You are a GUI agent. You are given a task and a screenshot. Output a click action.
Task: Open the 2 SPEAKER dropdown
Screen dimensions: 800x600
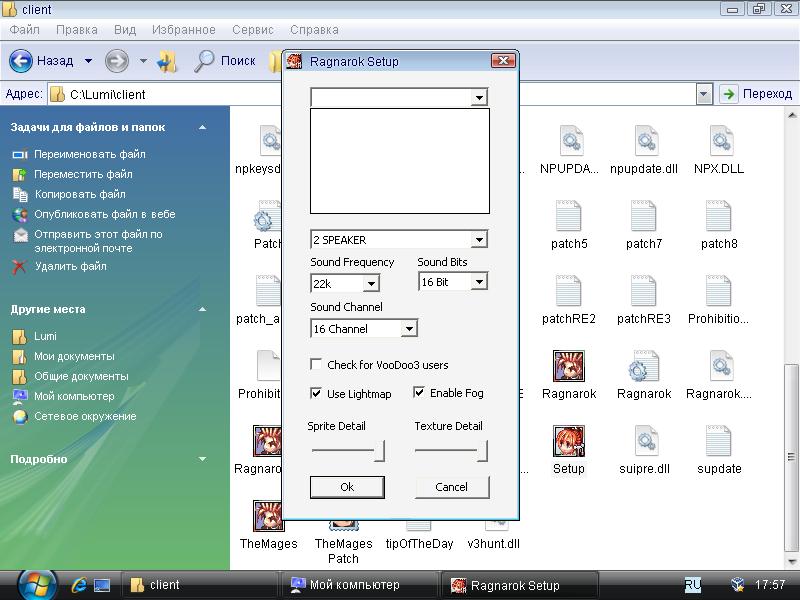pyautogui.click(x=479, y=239)
